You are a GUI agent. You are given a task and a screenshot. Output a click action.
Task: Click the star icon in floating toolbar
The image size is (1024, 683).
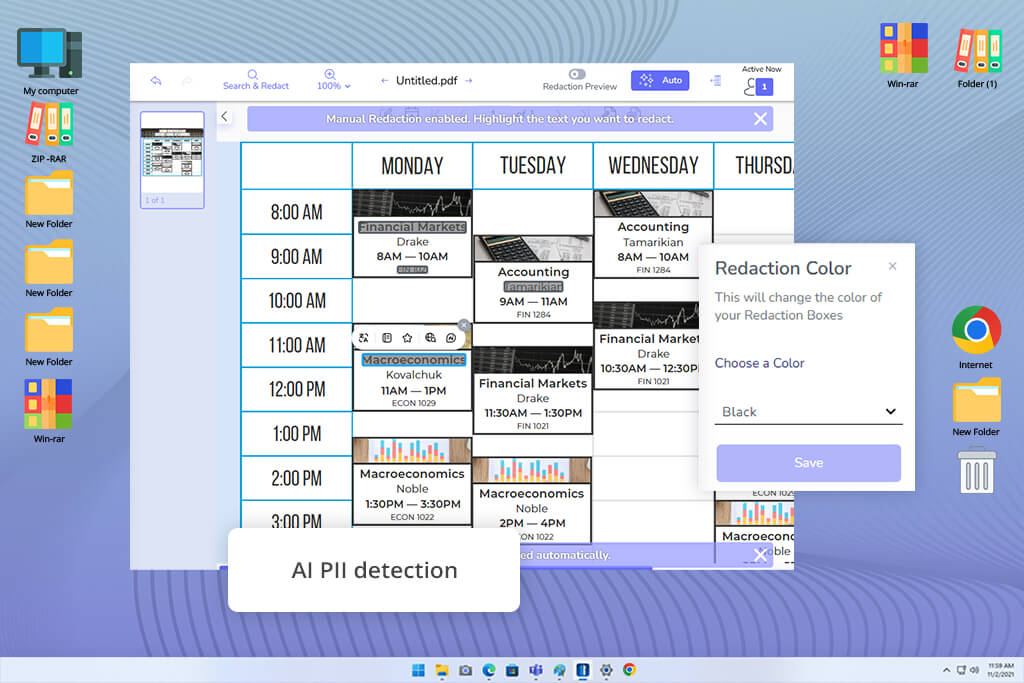coord(408,338)
